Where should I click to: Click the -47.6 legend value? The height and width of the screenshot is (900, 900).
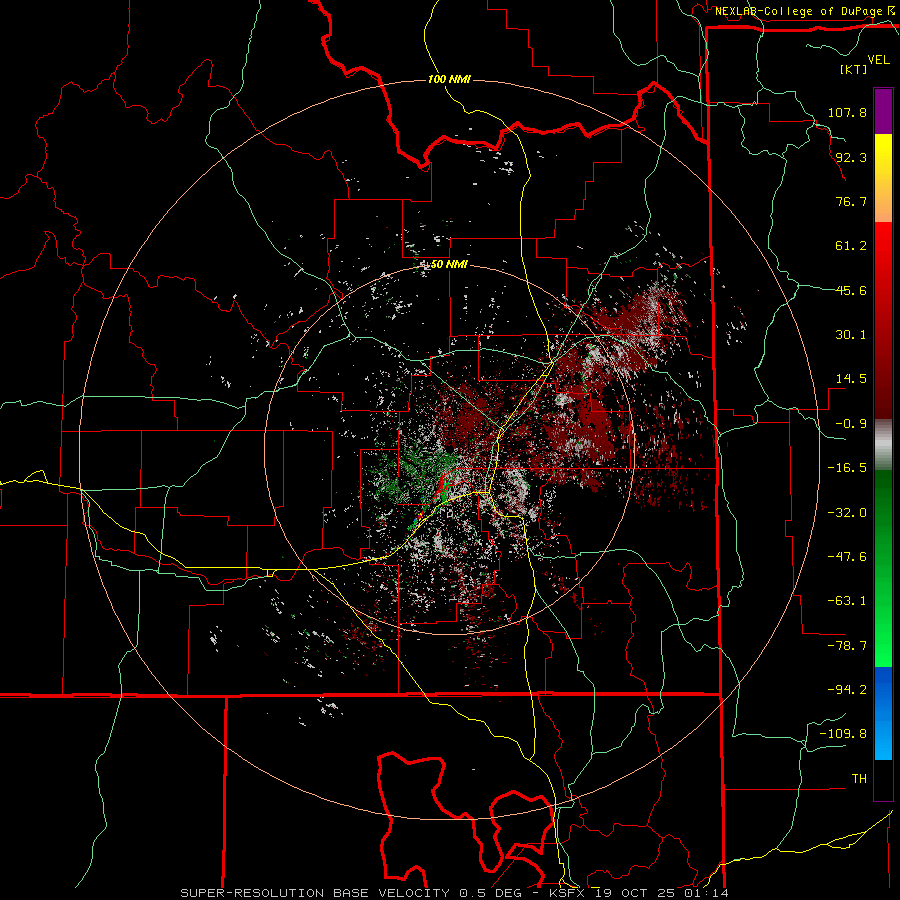[847, 557]
